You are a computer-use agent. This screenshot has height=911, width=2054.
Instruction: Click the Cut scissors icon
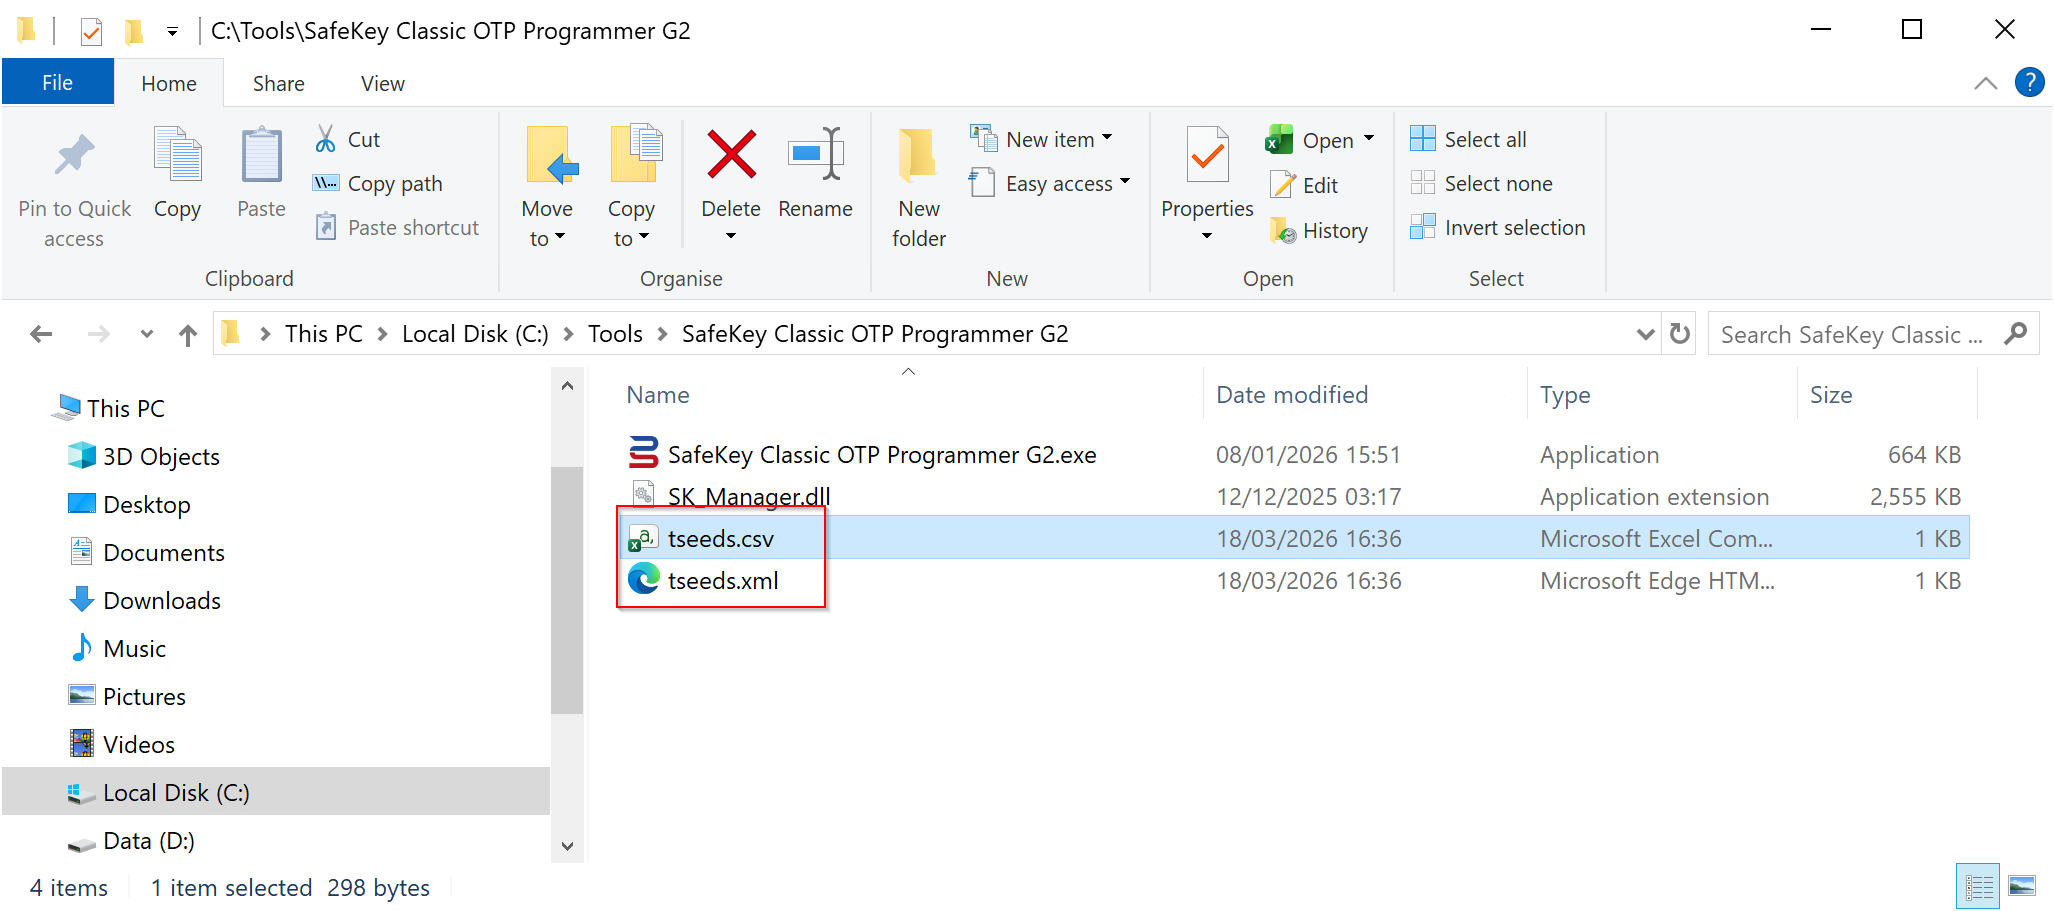pos(325,139)
